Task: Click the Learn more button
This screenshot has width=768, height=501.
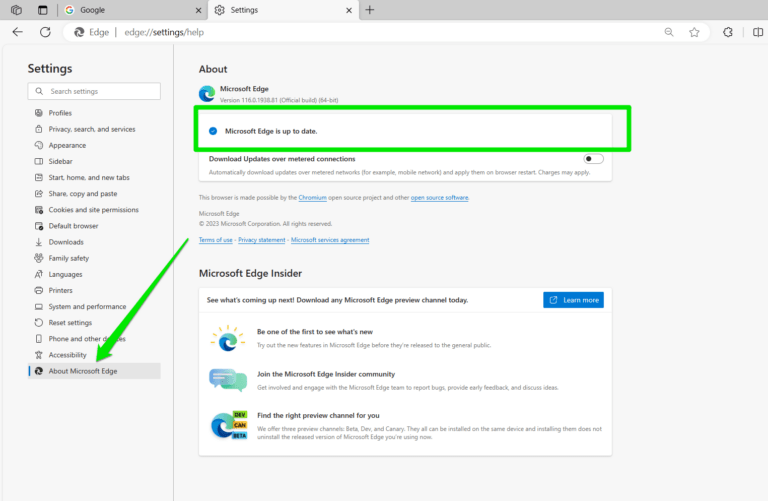Action: pyautogui.click(x=573, y=300)
